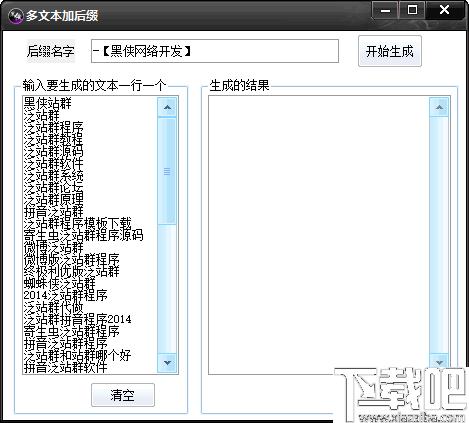Viewport: 469px width, 423px height.
Task: Click the line 终极利优版泛站群
Action: (72, 271)
